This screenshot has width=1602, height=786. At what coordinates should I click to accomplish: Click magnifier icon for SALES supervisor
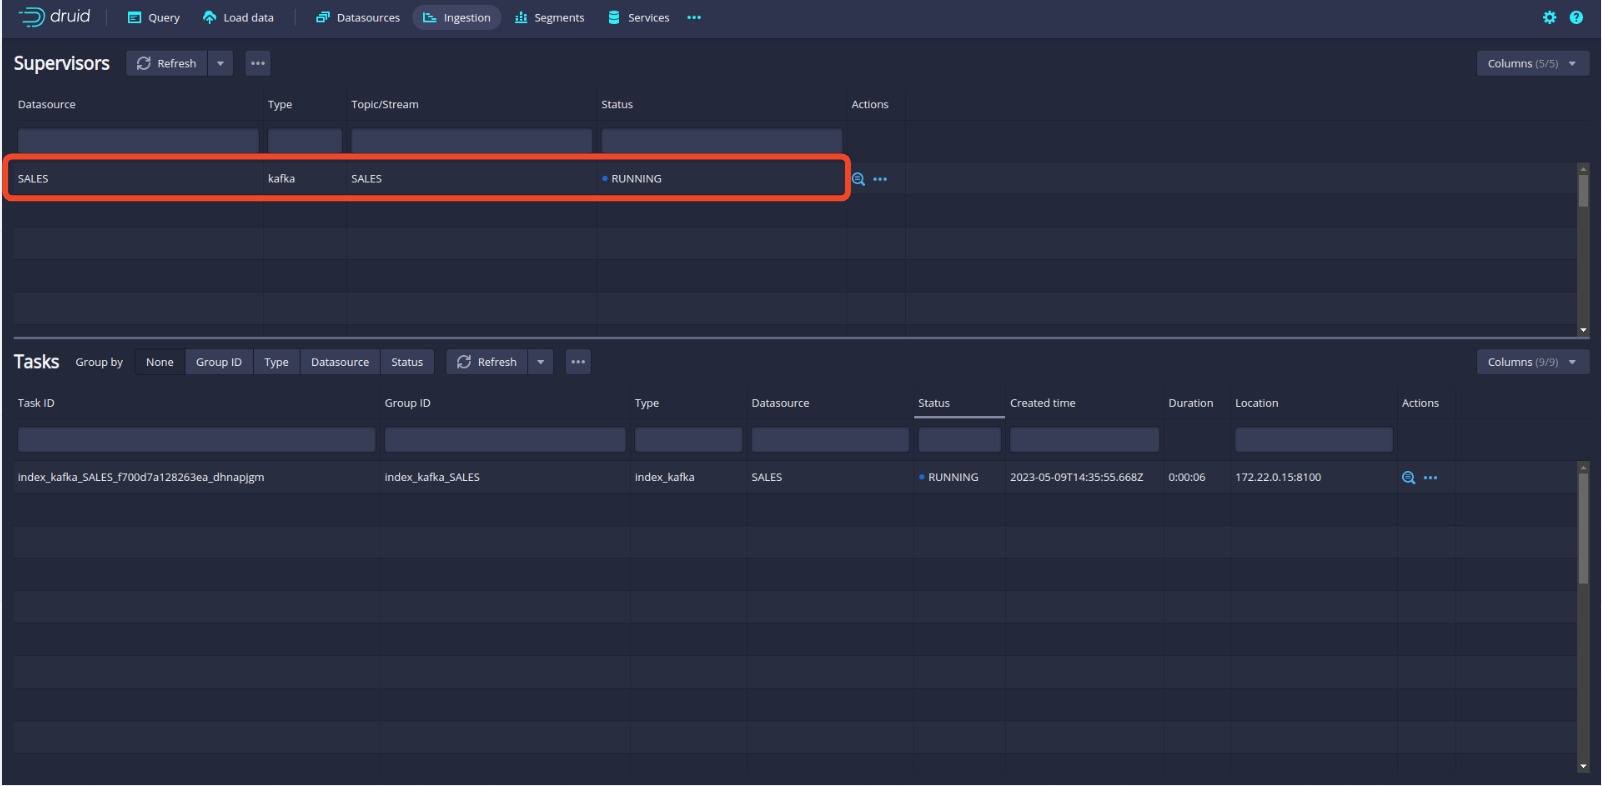coord(858,179)
